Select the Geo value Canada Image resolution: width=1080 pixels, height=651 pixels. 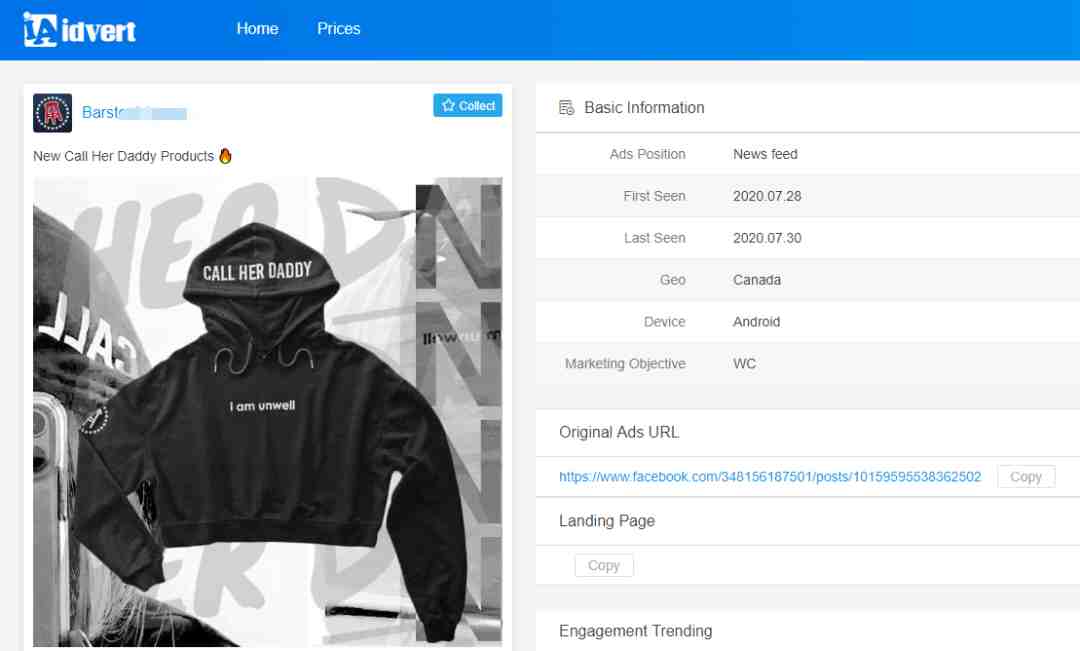pos(757,280)
